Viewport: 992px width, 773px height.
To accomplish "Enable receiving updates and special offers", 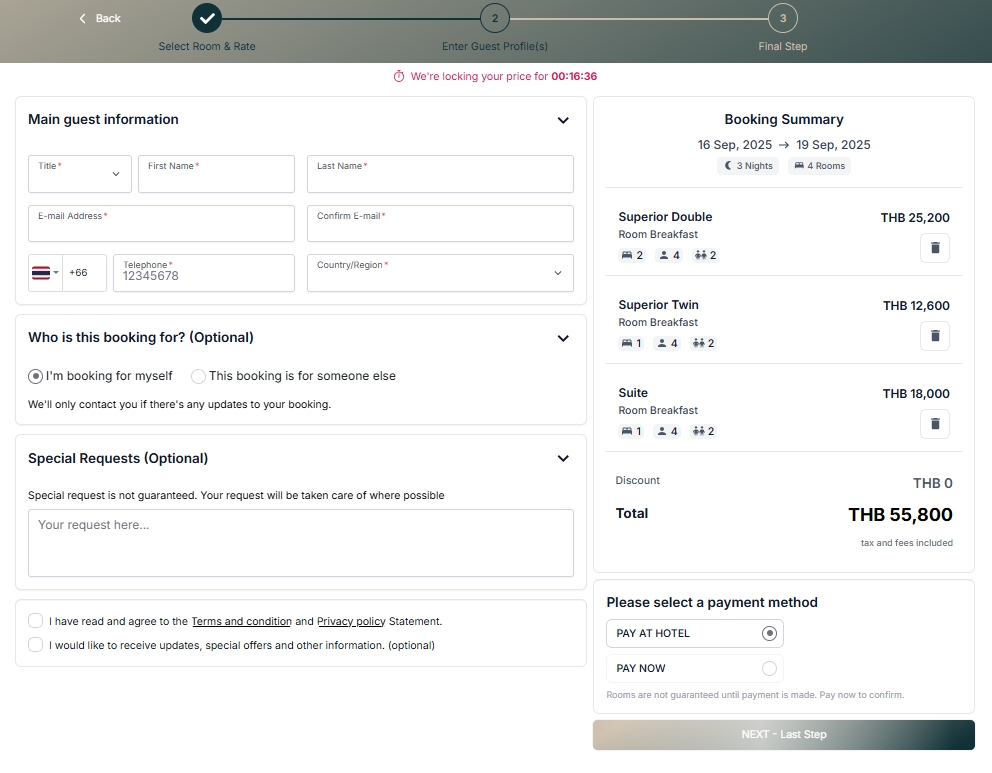I will [36, 645].
